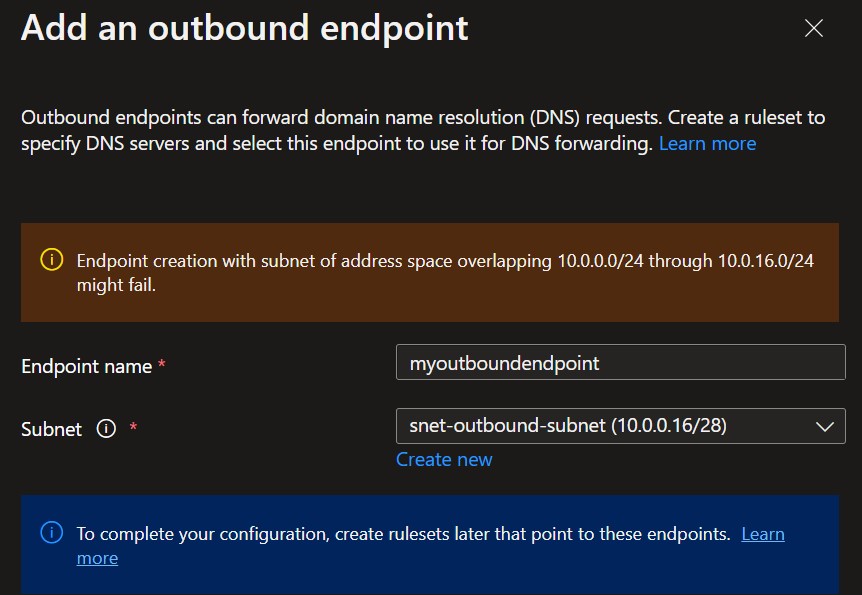Edit the myoutboundendpoint name value
862x595 pixels.
(x=620, y=362)
